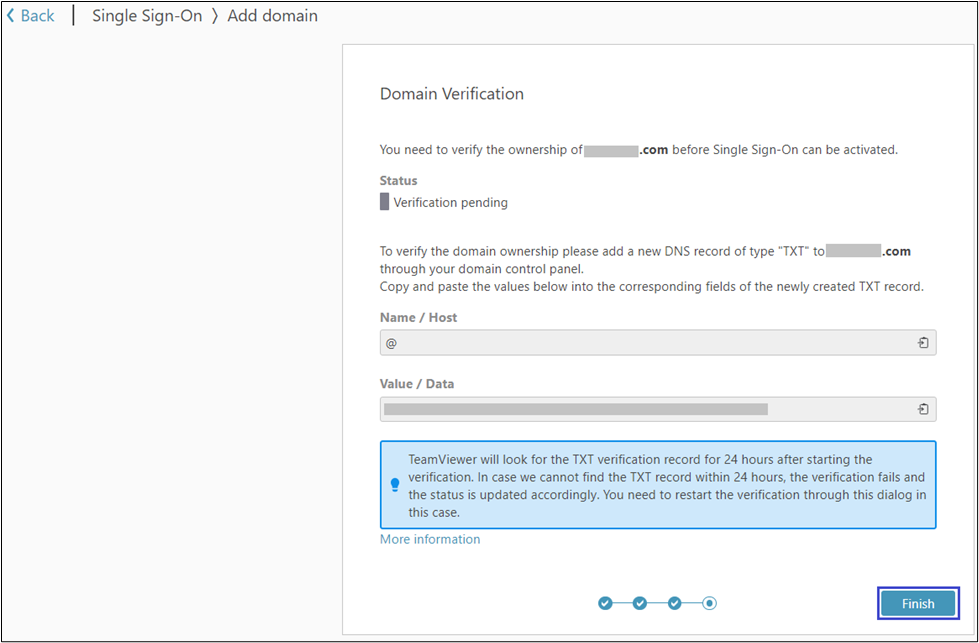
Task: Click the Verification pending status indicator
Action: (x=385, y=202)
